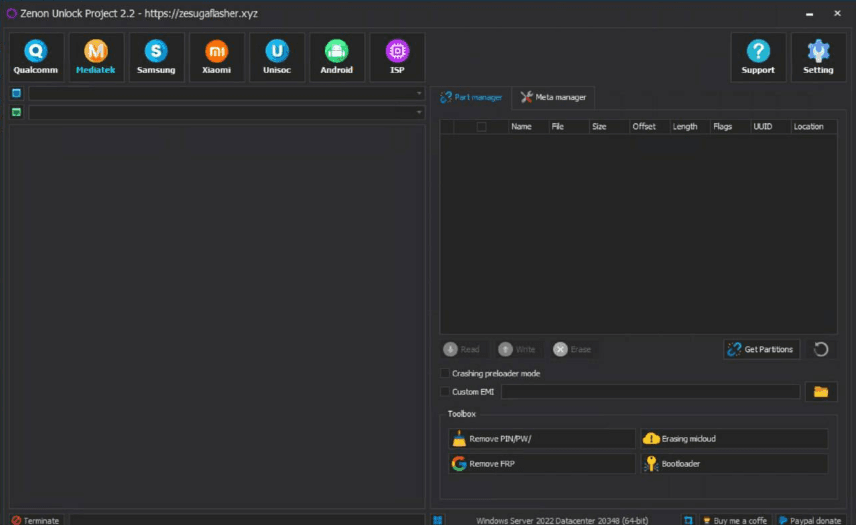
Task: Click the Read partition button
Action: (x=462, y=349)
